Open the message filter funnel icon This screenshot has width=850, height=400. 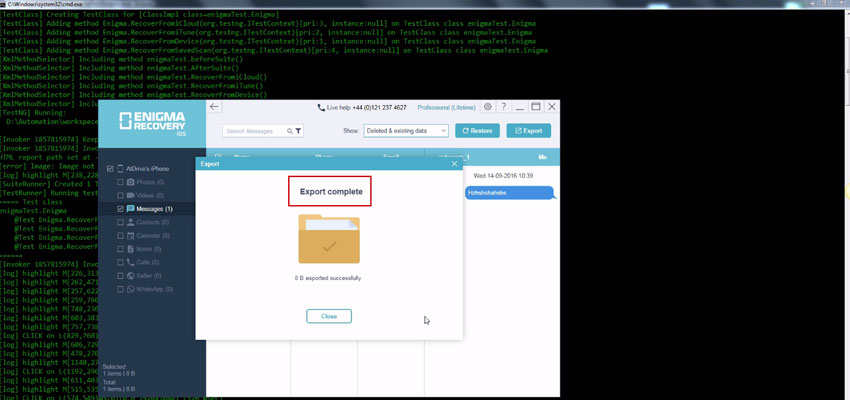pos(298,131)
